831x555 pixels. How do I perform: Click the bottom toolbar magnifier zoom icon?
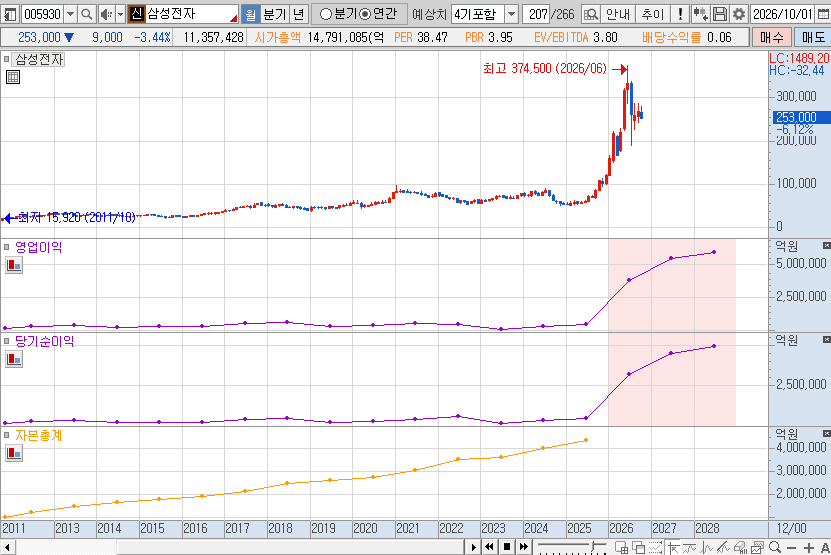775,547
